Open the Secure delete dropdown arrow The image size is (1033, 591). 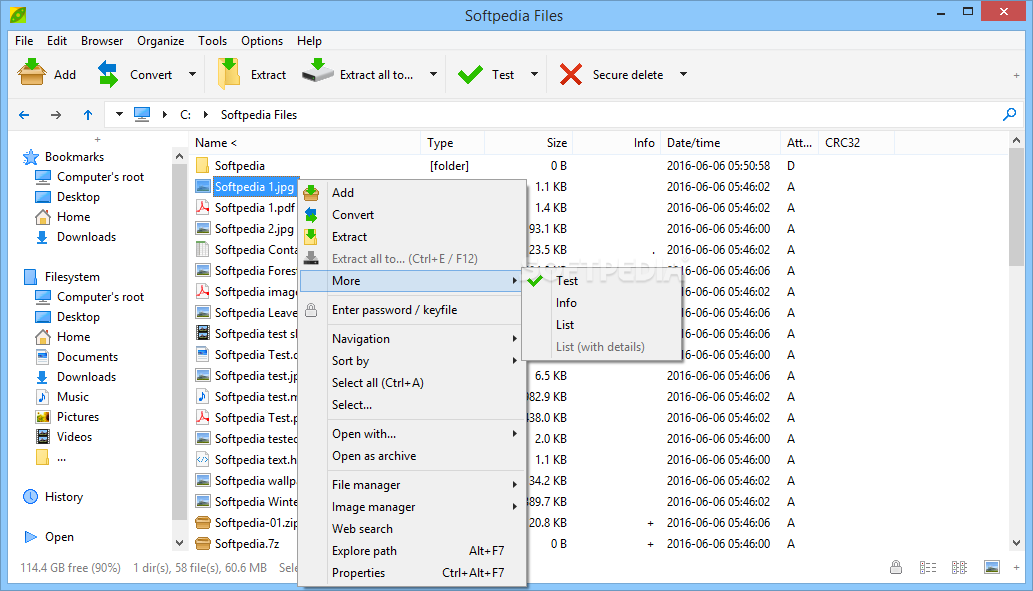click(x=683, y=74)
